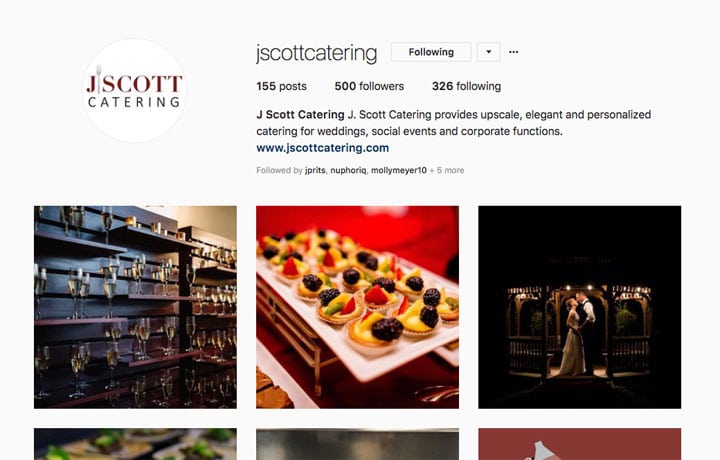
Task: Expand the suggested accounts dropdown arrow
Action: point(489,52)
